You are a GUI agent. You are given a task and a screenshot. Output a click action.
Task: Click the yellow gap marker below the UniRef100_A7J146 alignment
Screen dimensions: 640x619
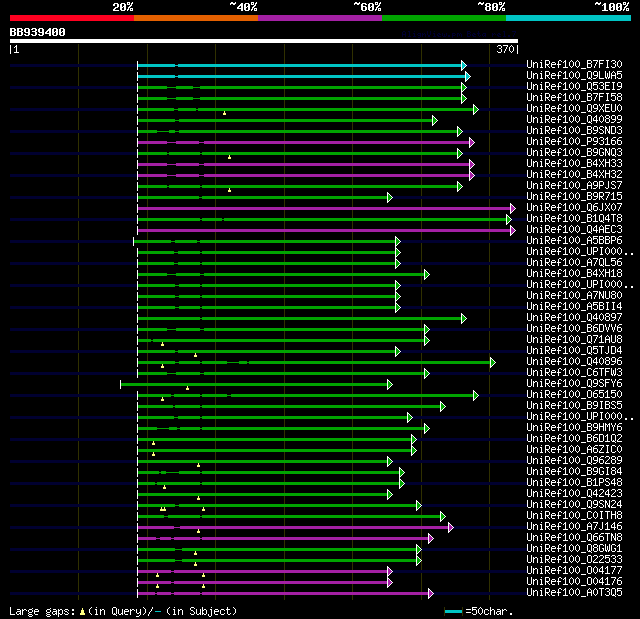point(198,531)
